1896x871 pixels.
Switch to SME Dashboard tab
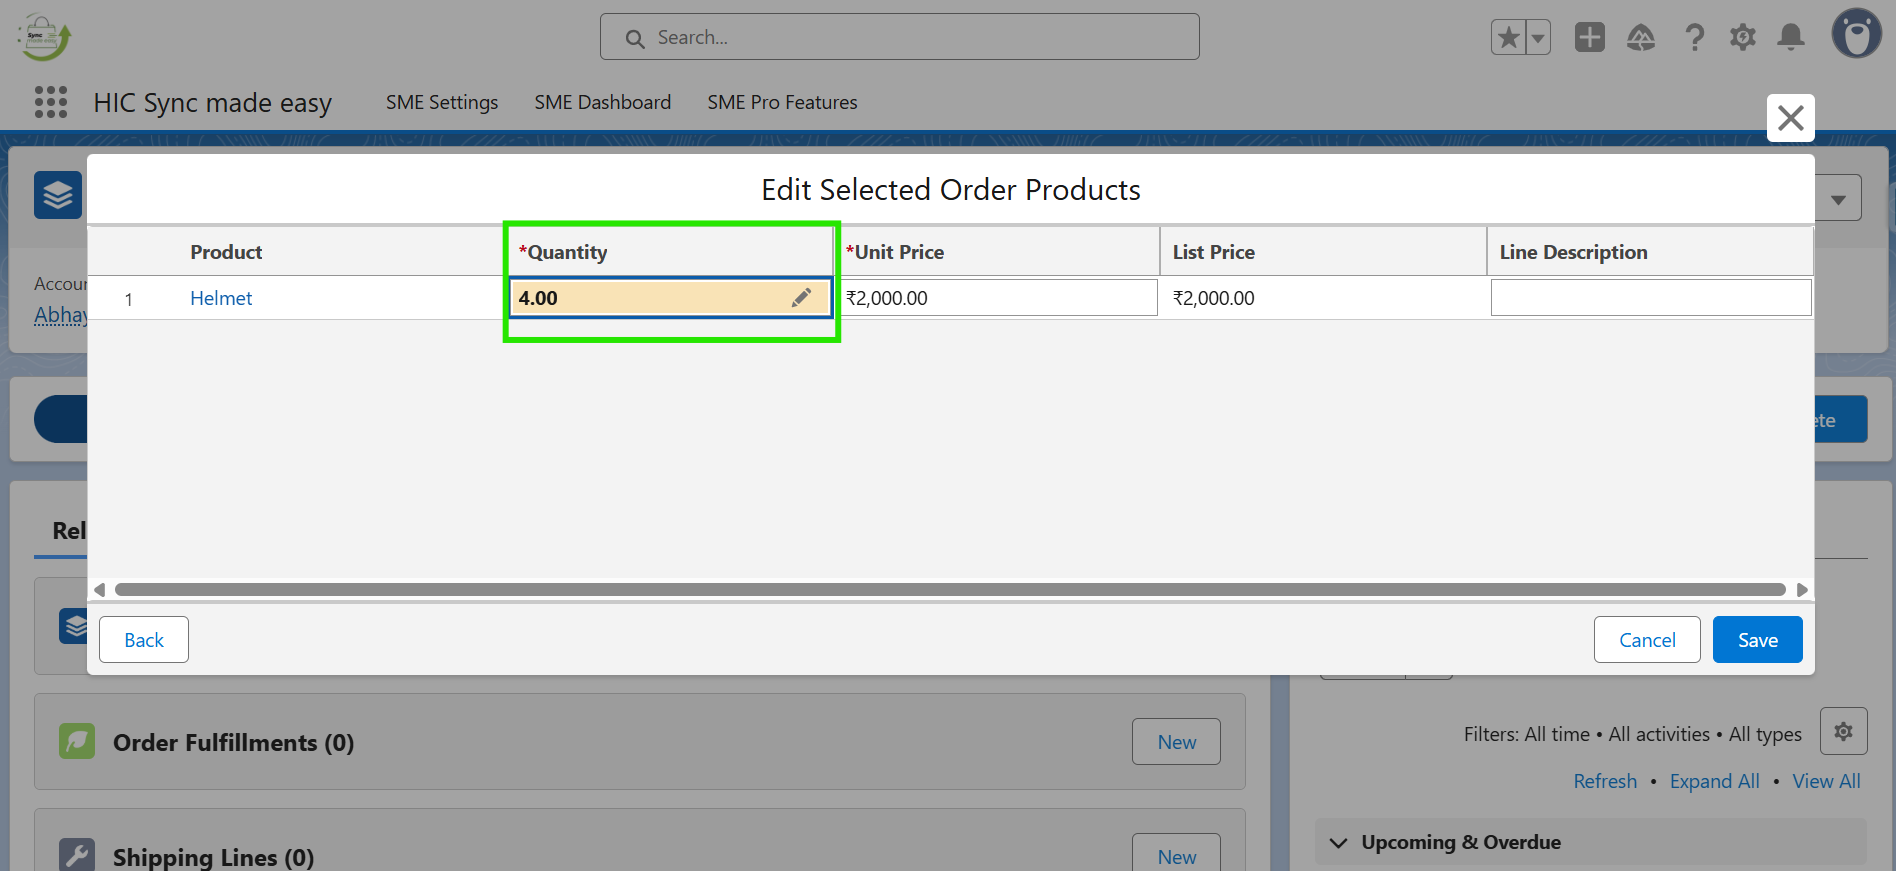click(x=602, y=102)
